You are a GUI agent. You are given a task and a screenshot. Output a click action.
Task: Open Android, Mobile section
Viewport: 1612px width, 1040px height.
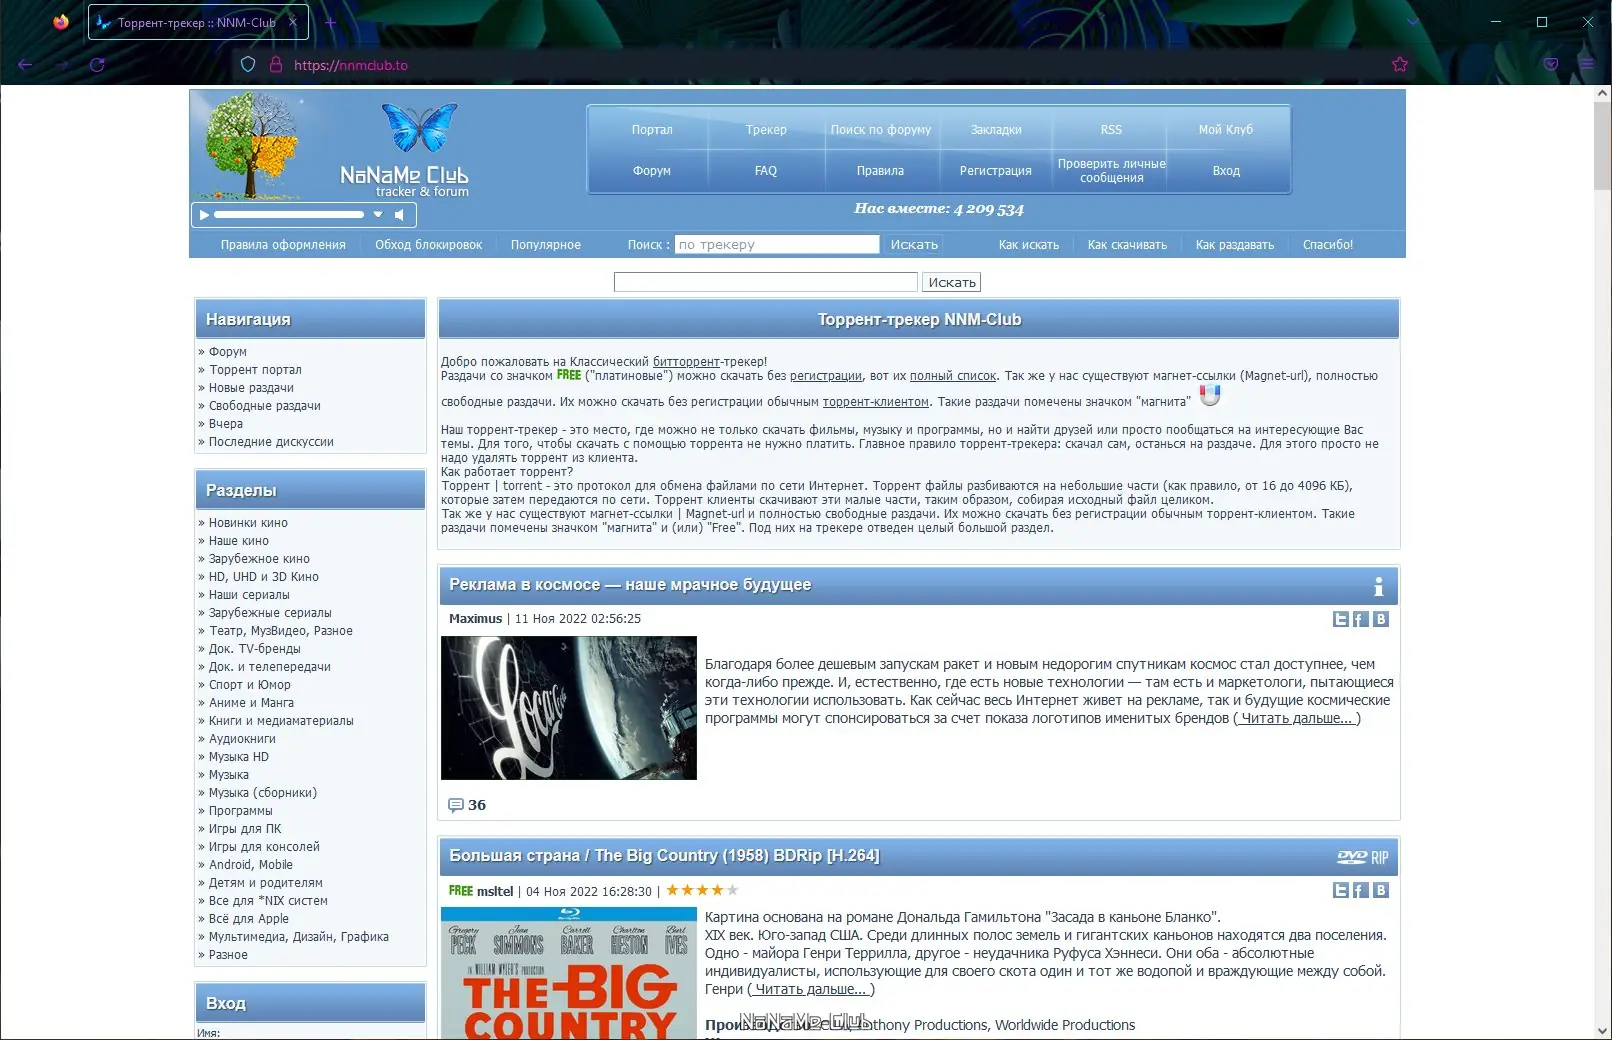click(251, 865)
